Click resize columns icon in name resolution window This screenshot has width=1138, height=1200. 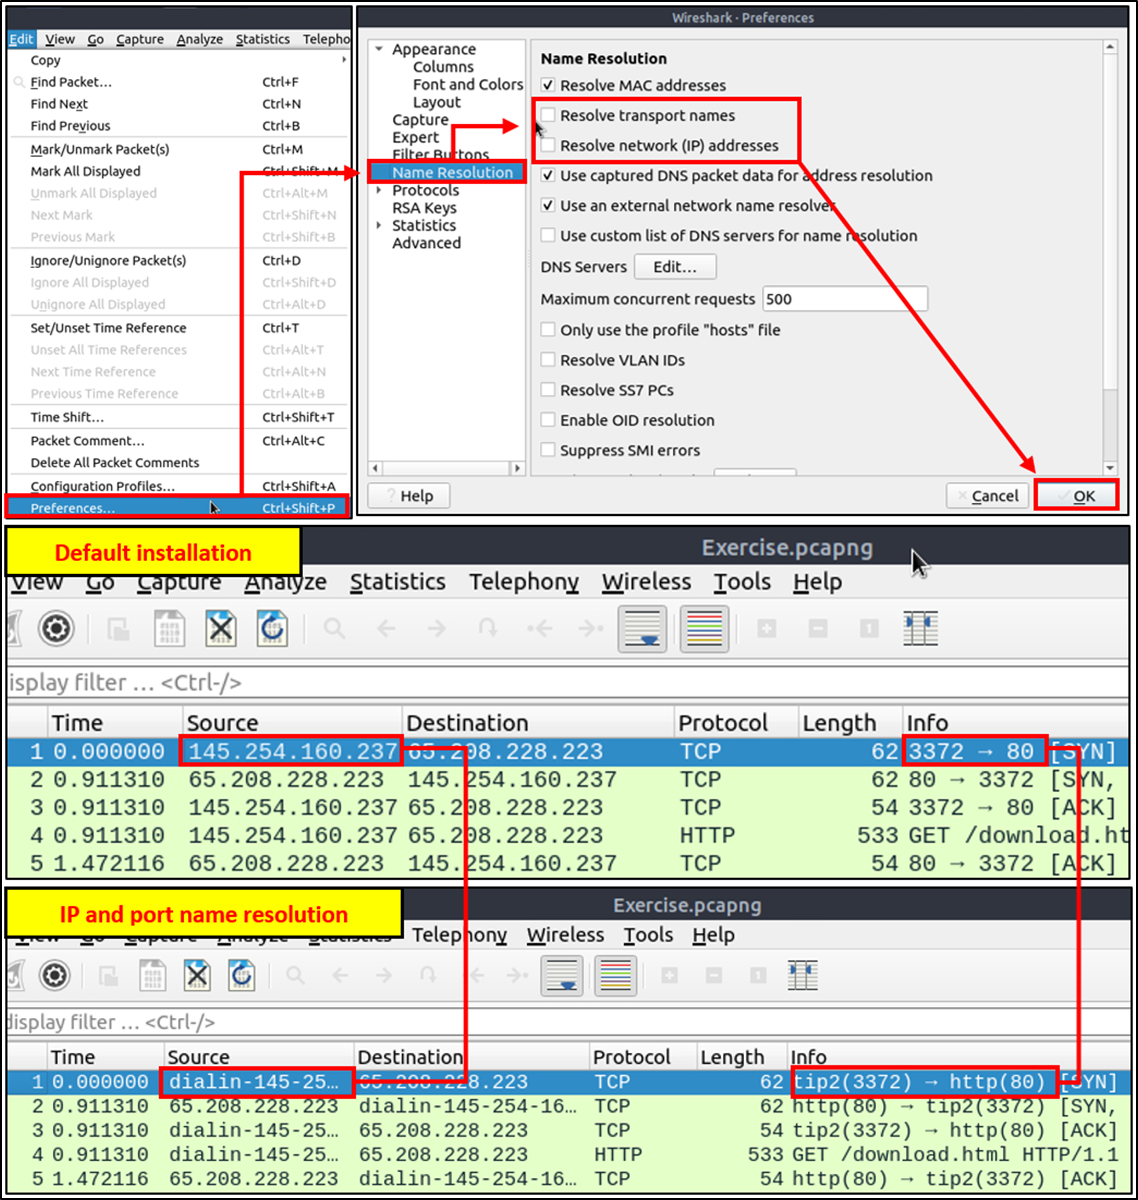(x=802, y=976)
